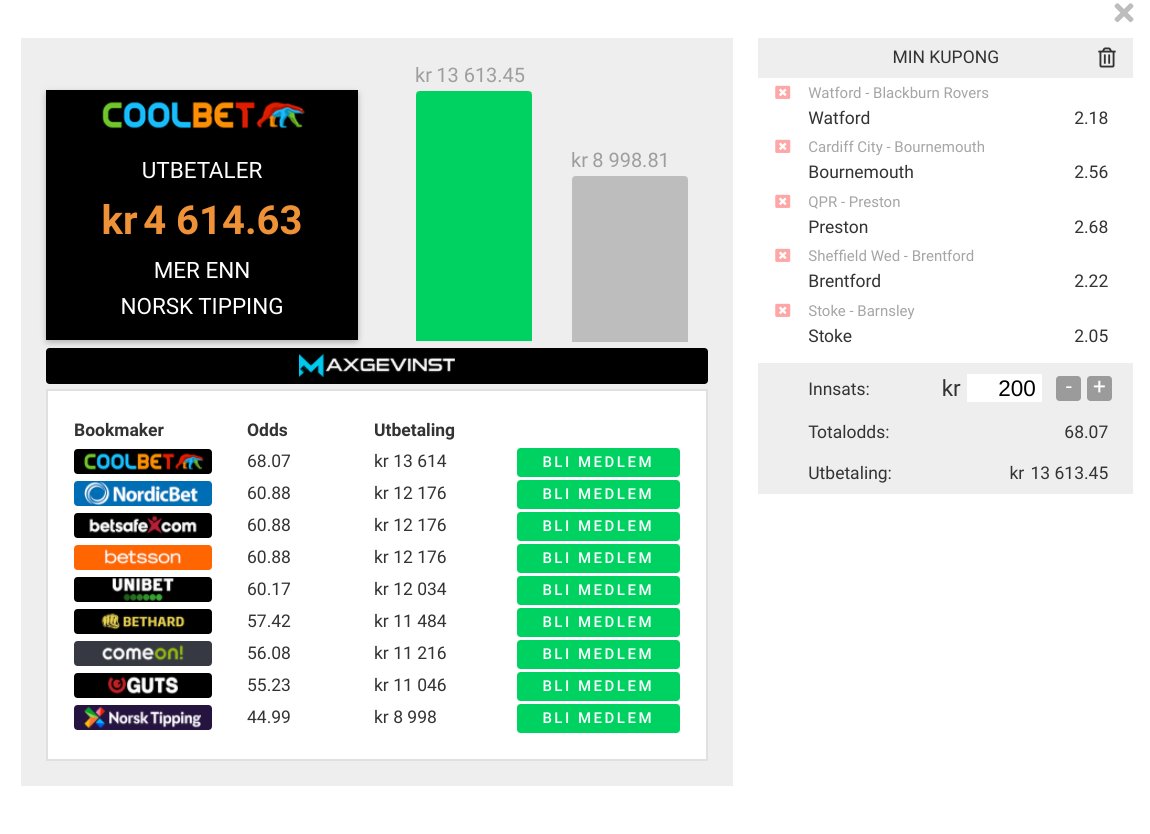Click Stoke odds 2.05
Image resolution: width=1150 pixels, height=834 pixels.
coord(1091,336)
